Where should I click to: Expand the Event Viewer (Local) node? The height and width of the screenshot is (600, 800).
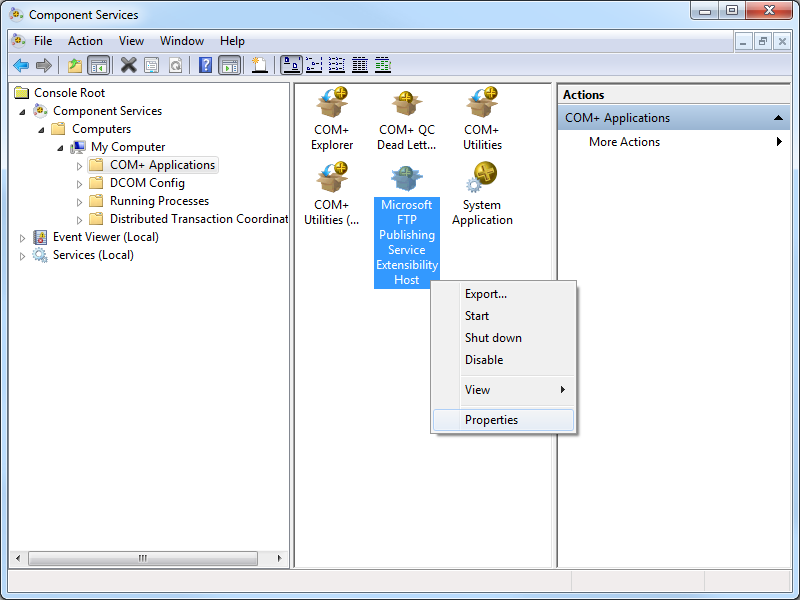click(23, 237)
